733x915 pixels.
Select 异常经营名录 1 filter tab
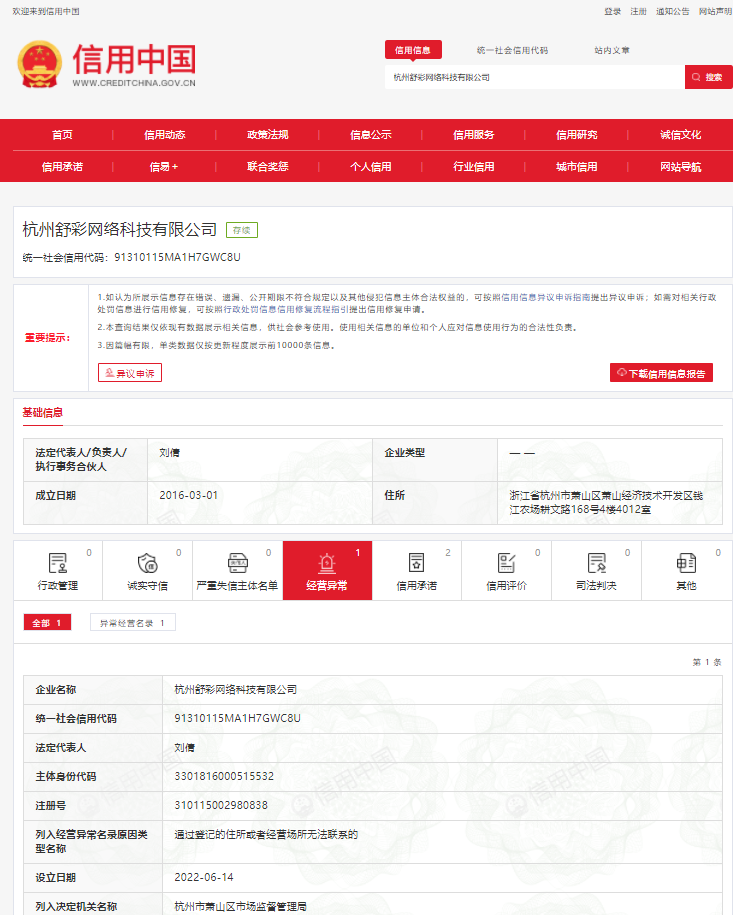tap(133, 623)
